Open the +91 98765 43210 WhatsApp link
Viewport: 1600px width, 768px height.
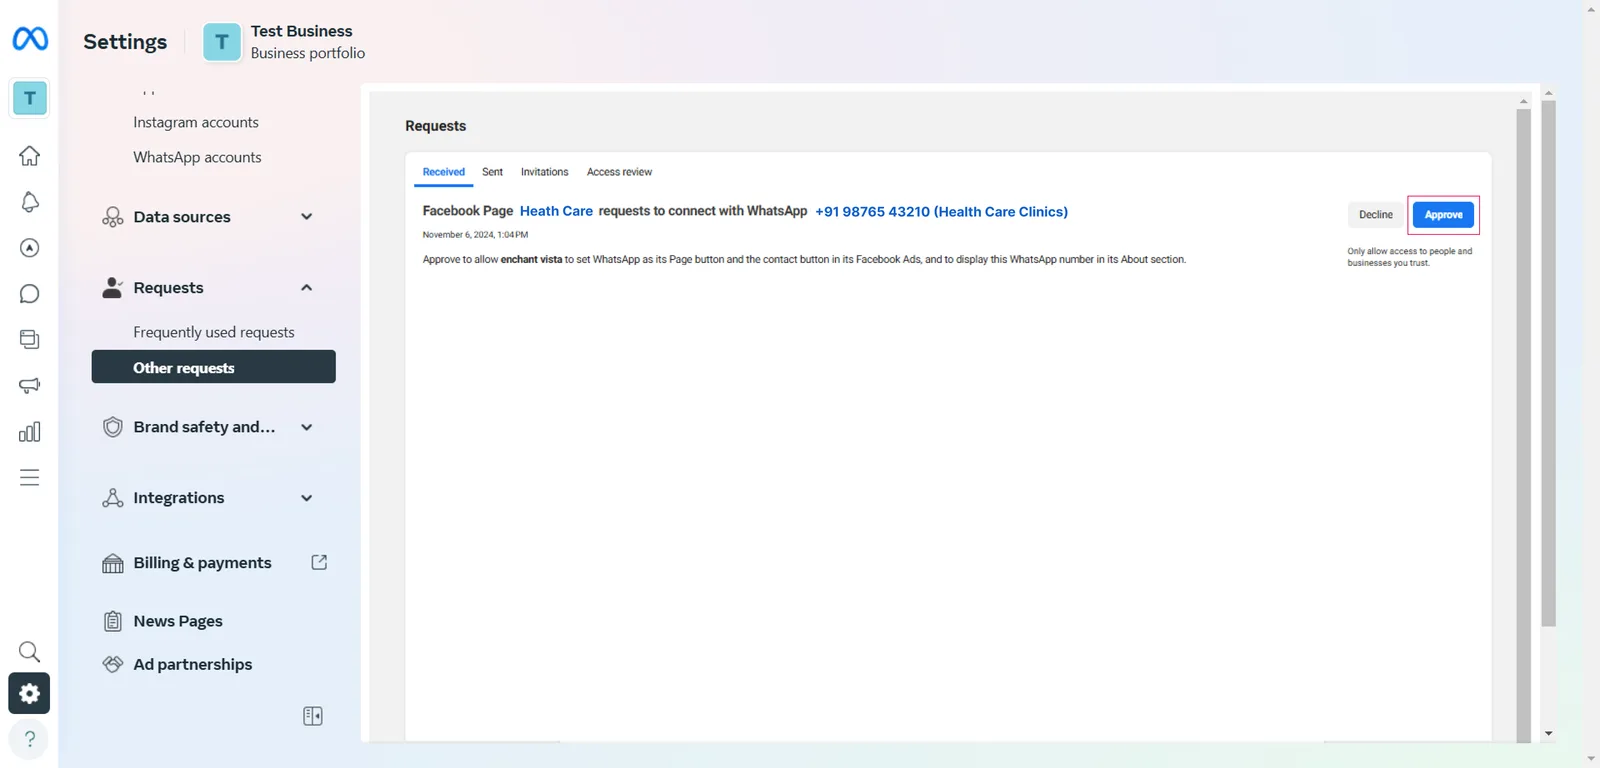tap(941, 211)
